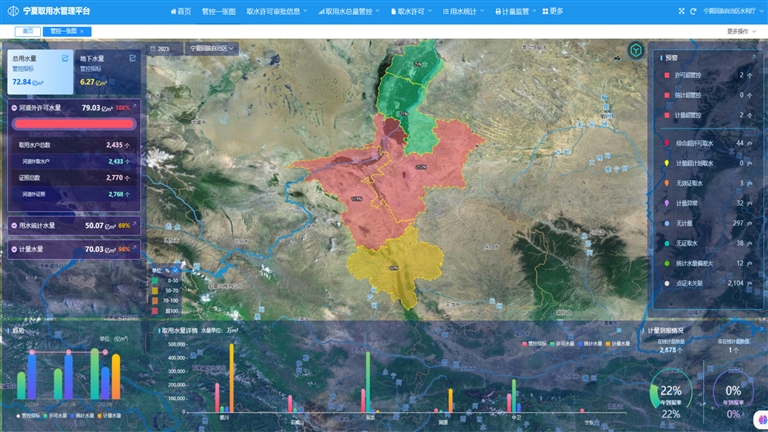The image size is (768, 432).
Task: Open edit icon on 总用水量 card
Action: [x=66, y=59]
